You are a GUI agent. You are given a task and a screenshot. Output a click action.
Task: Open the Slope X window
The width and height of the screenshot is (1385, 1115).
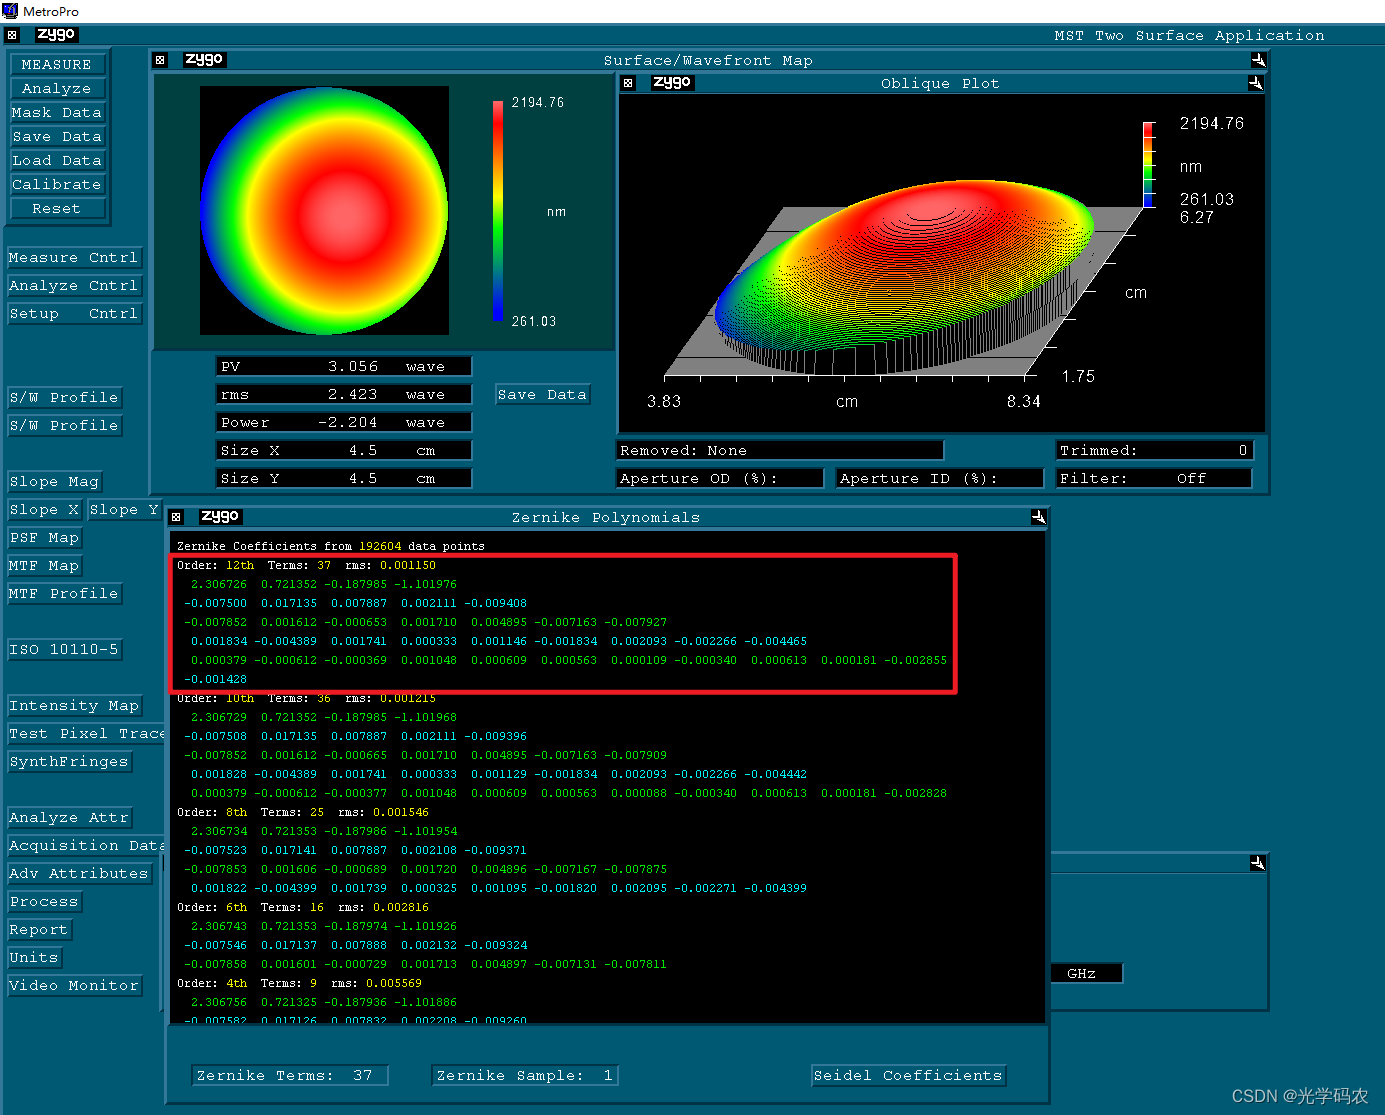pos(44,510)
